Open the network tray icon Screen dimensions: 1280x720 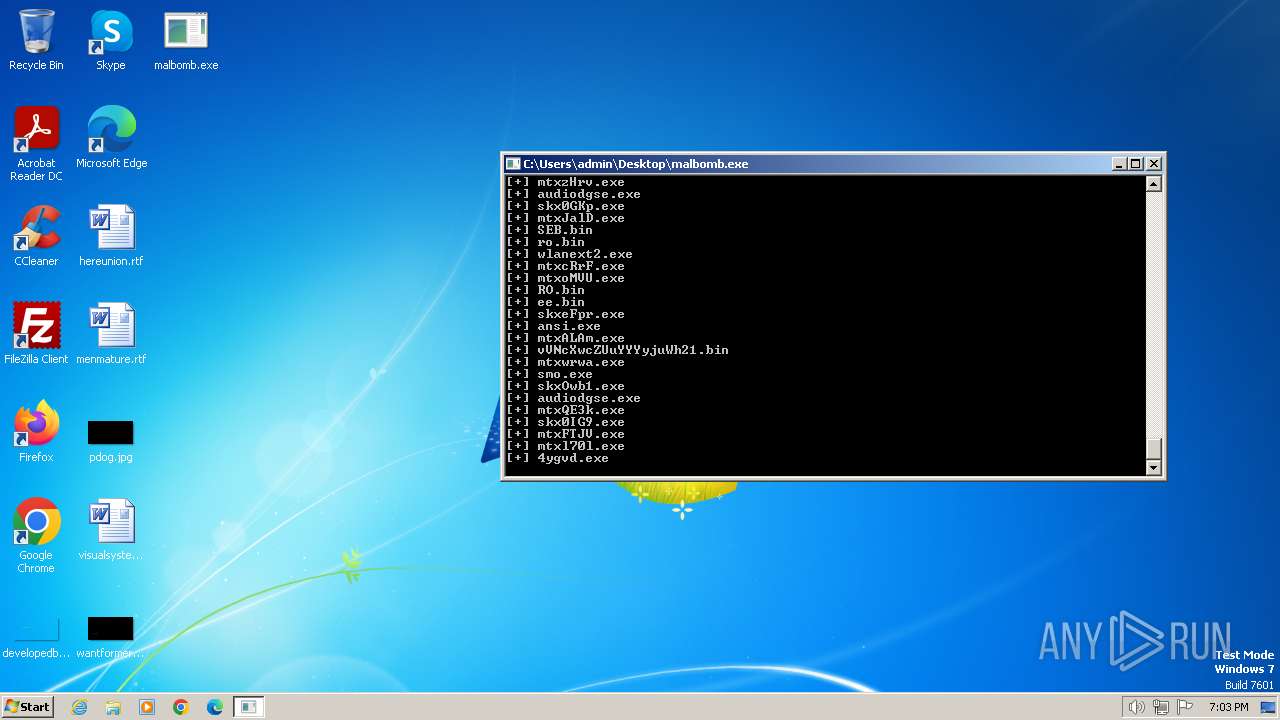1161,707
